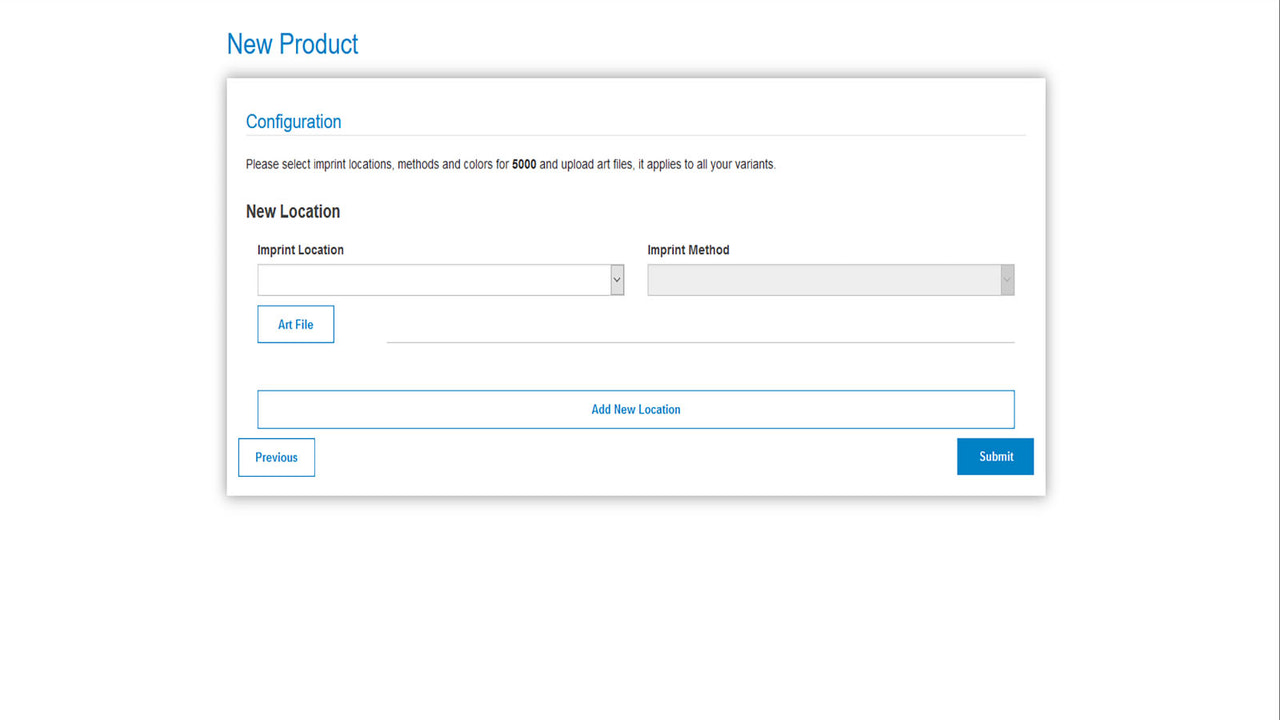Click the instruction text about imprint locations
1280x720 pixels.
point(510,164)
